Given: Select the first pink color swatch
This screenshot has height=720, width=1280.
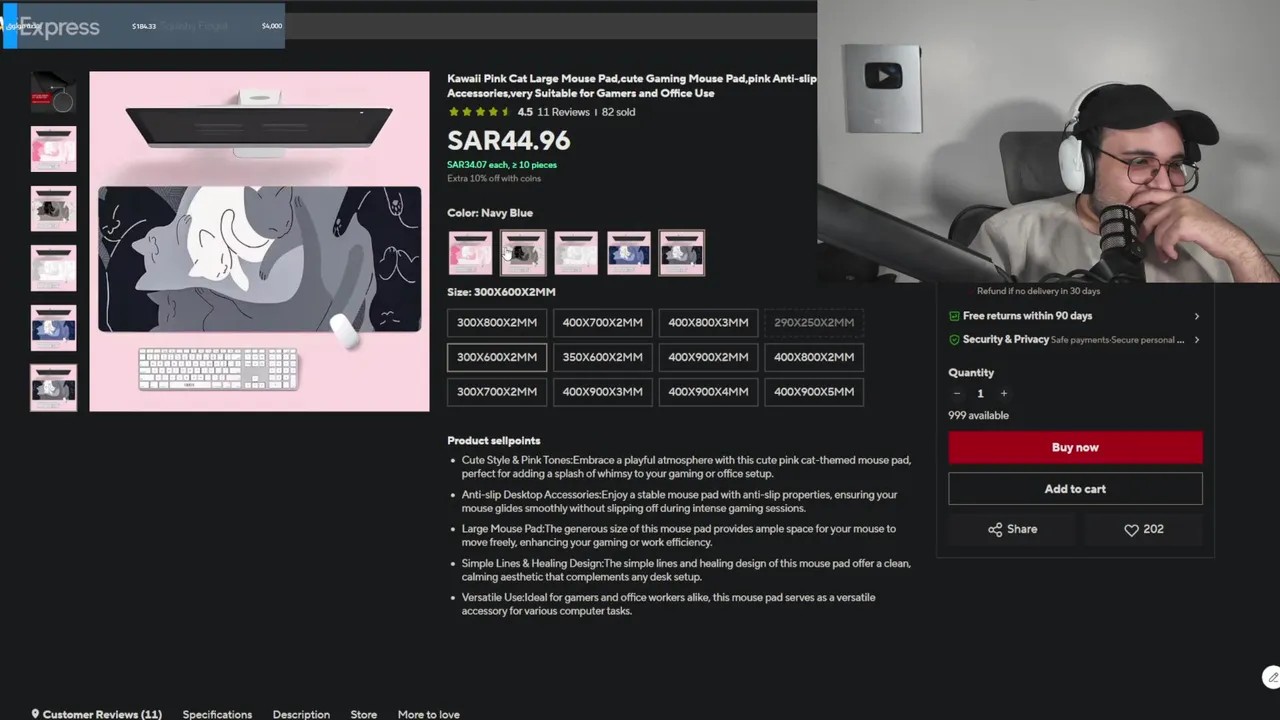Looking at the screenshot, I should [x=470, y=252].
